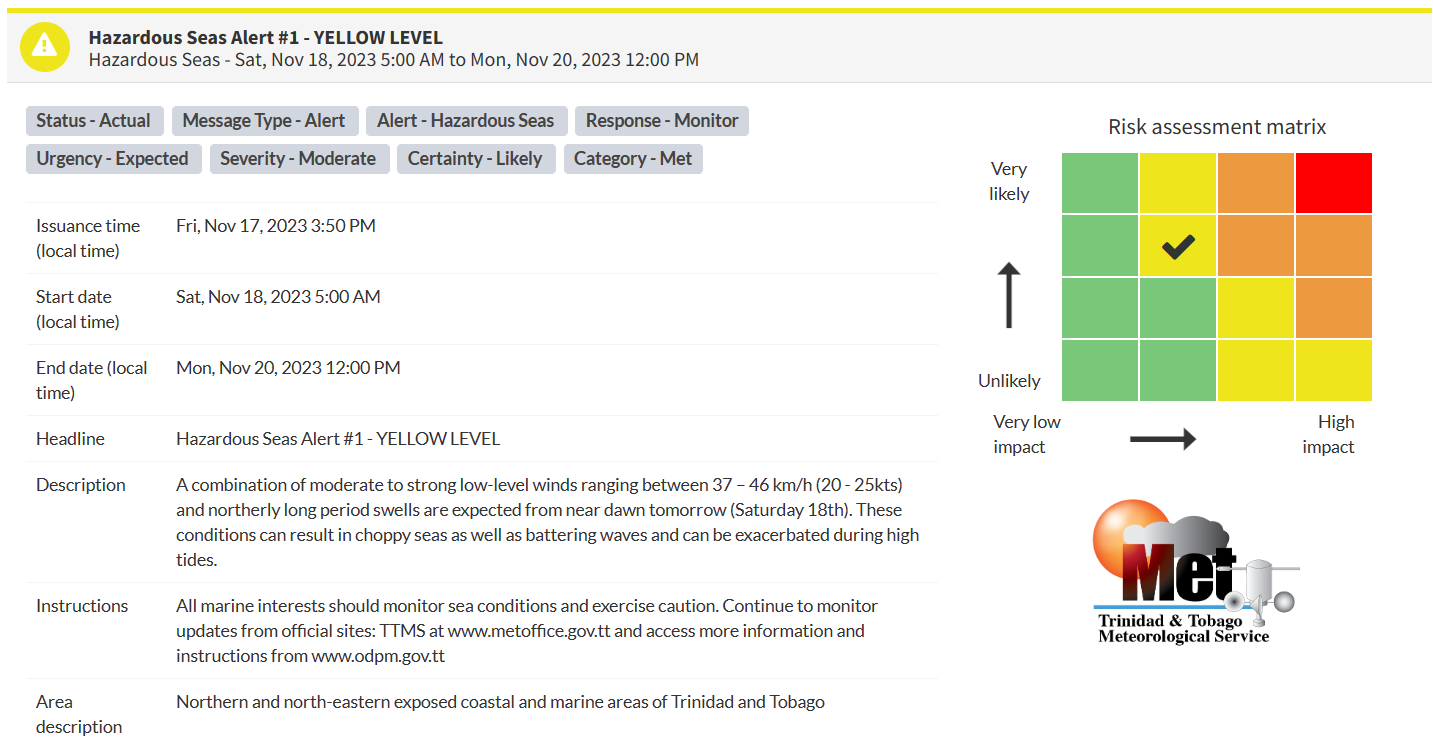Click the end value Mon, Nov 20, 2023 12:00 PM
The width and height of the screenshot is (1433, 747).
coord(288,368)
